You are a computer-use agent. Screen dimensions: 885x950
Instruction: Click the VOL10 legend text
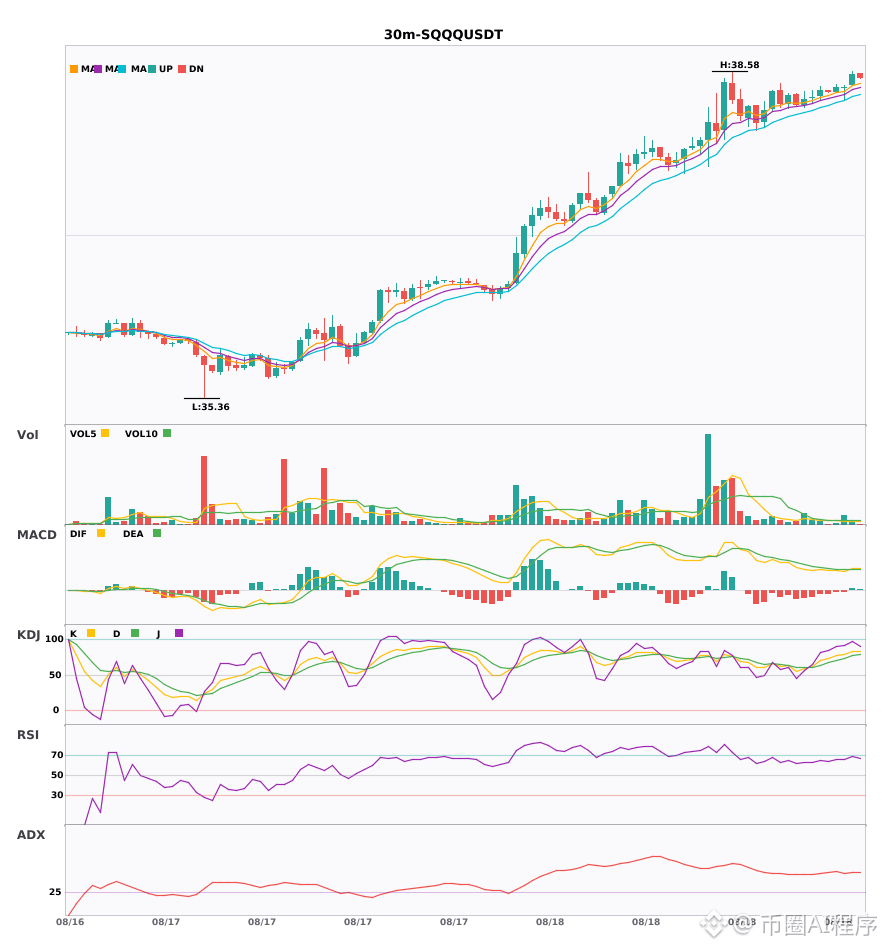141,434
